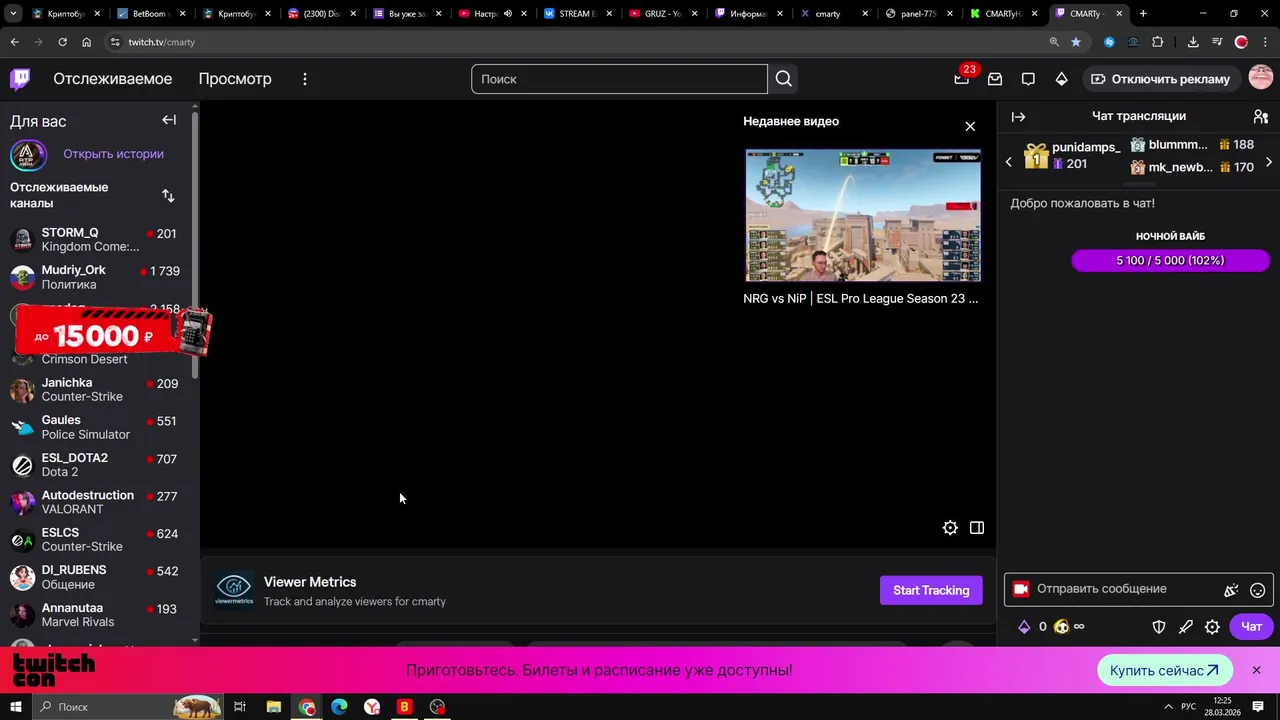This screenshot has height=720, width=1280.
Task: Click the search magnifier button
Action: pyautogui.click(x=783, y=79)
